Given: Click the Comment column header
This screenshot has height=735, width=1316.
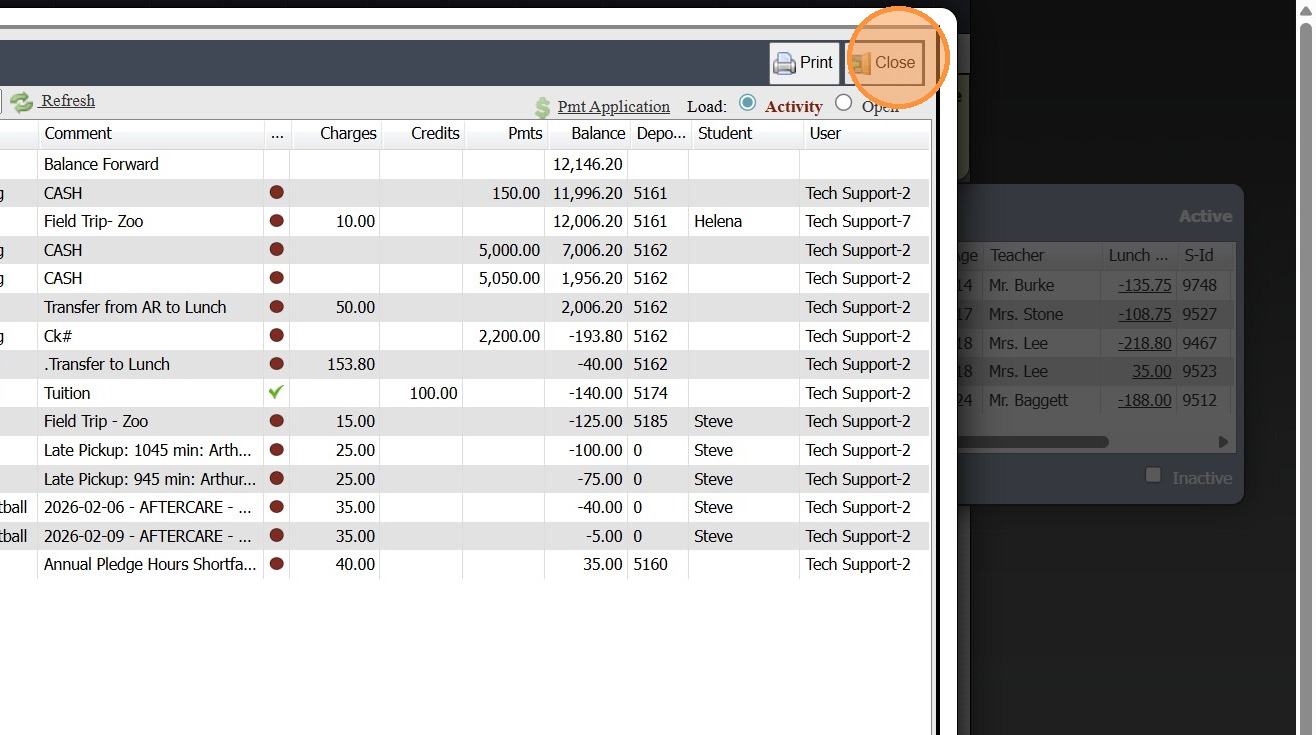Looking at the screenshot, I should click(78, 134).
